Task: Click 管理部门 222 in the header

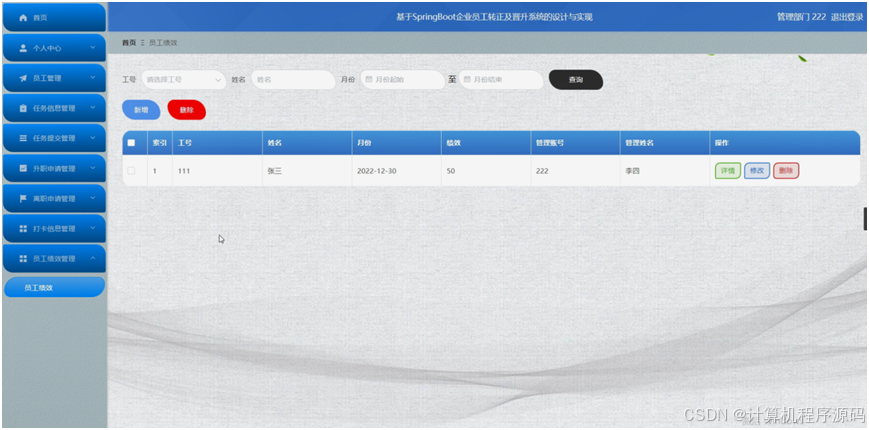Action: (801, 17)
